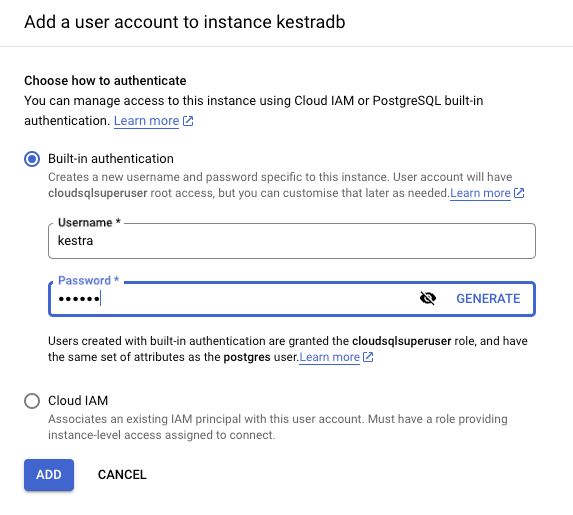
Task: Click the 'Built-in authentication' label text
Action: (111, 159)
